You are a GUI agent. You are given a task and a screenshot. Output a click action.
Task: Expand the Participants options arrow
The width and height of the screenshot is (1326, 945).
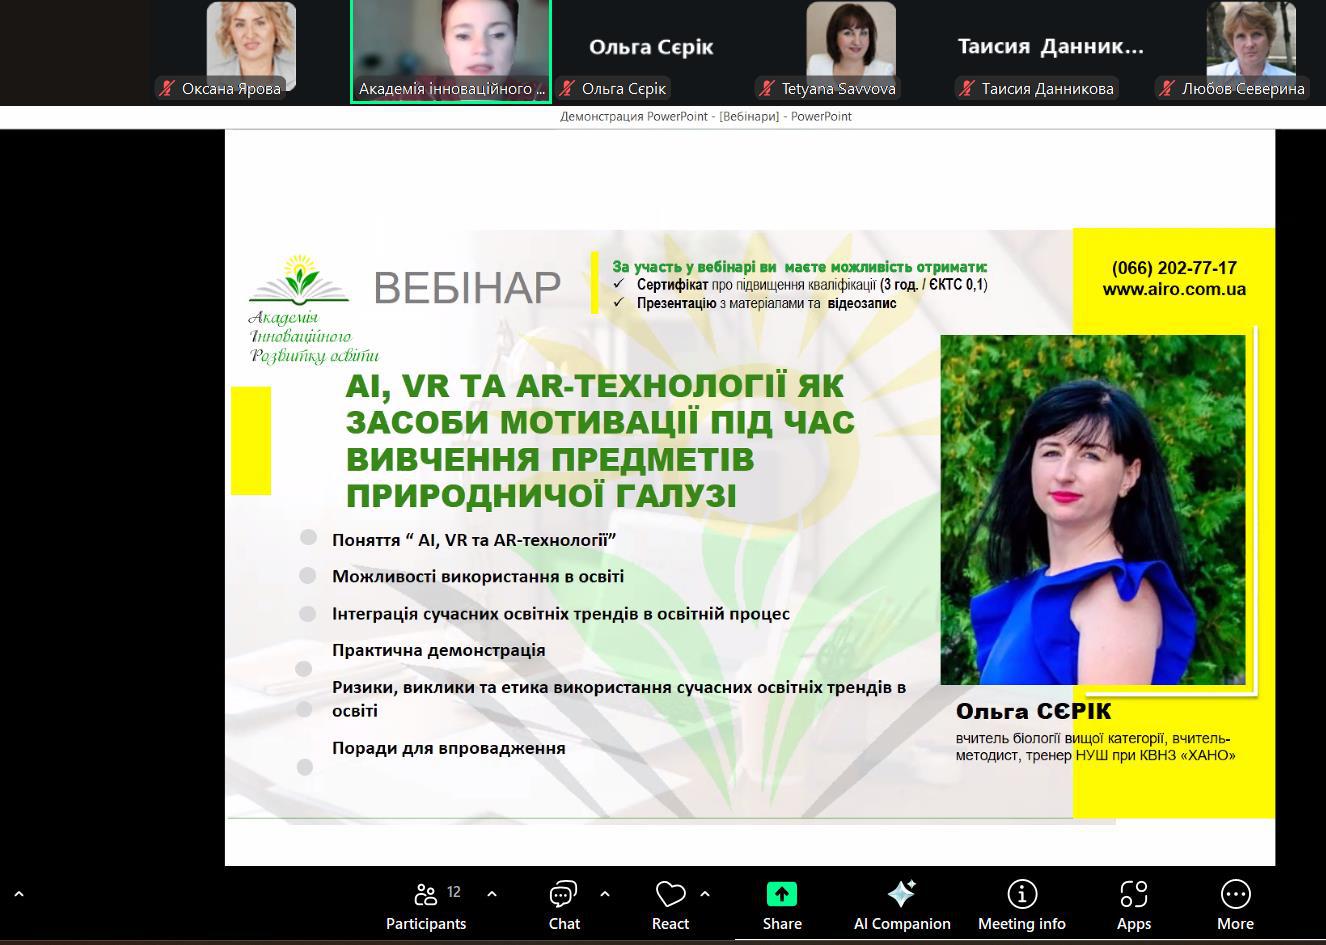coord(492,894)
